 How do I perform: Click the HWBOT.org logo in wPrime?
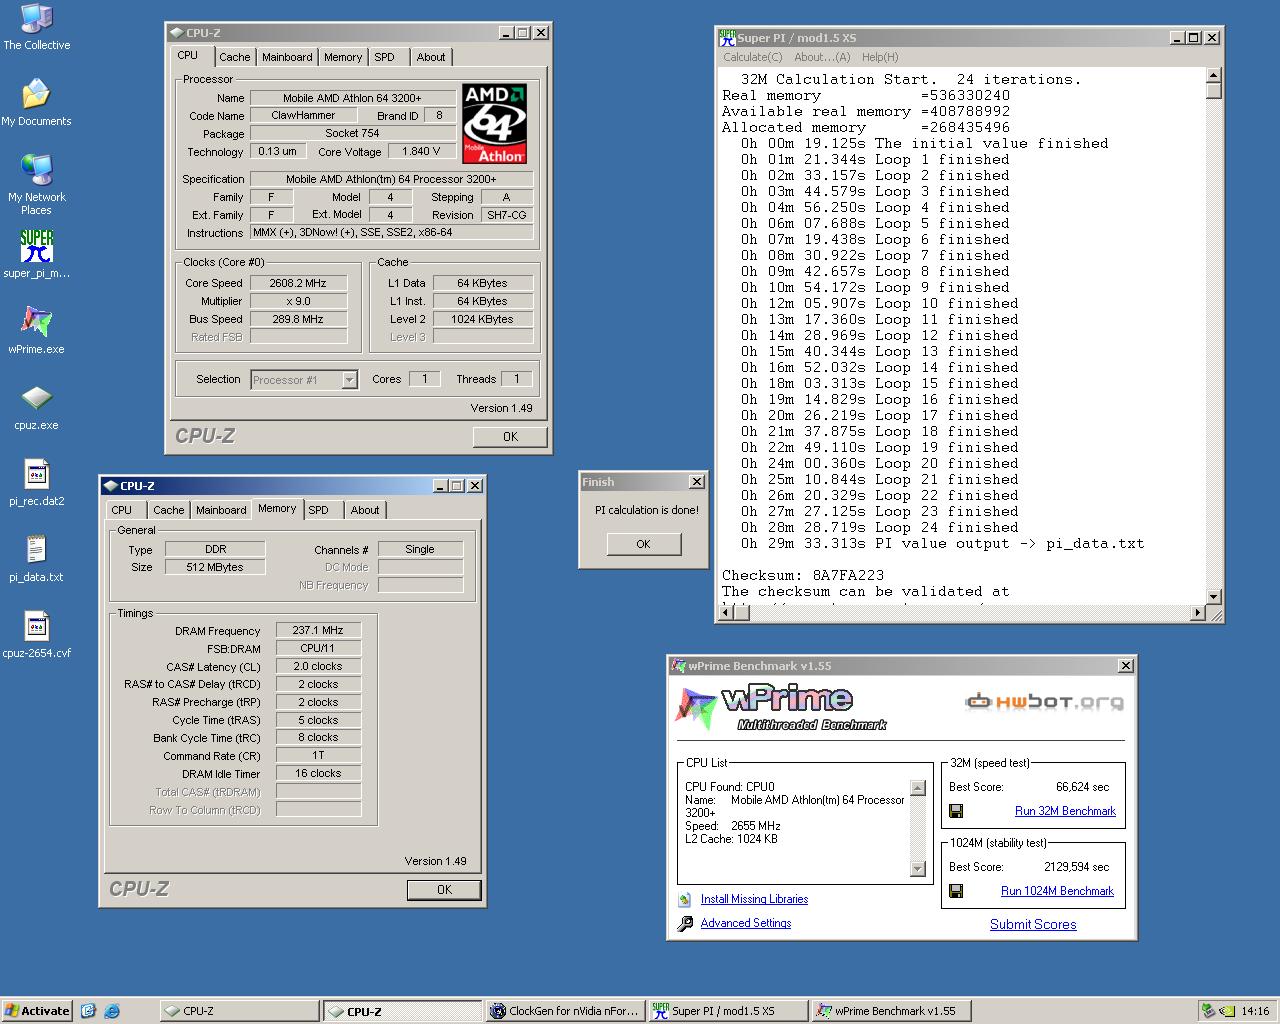(x=1044, y=701)
